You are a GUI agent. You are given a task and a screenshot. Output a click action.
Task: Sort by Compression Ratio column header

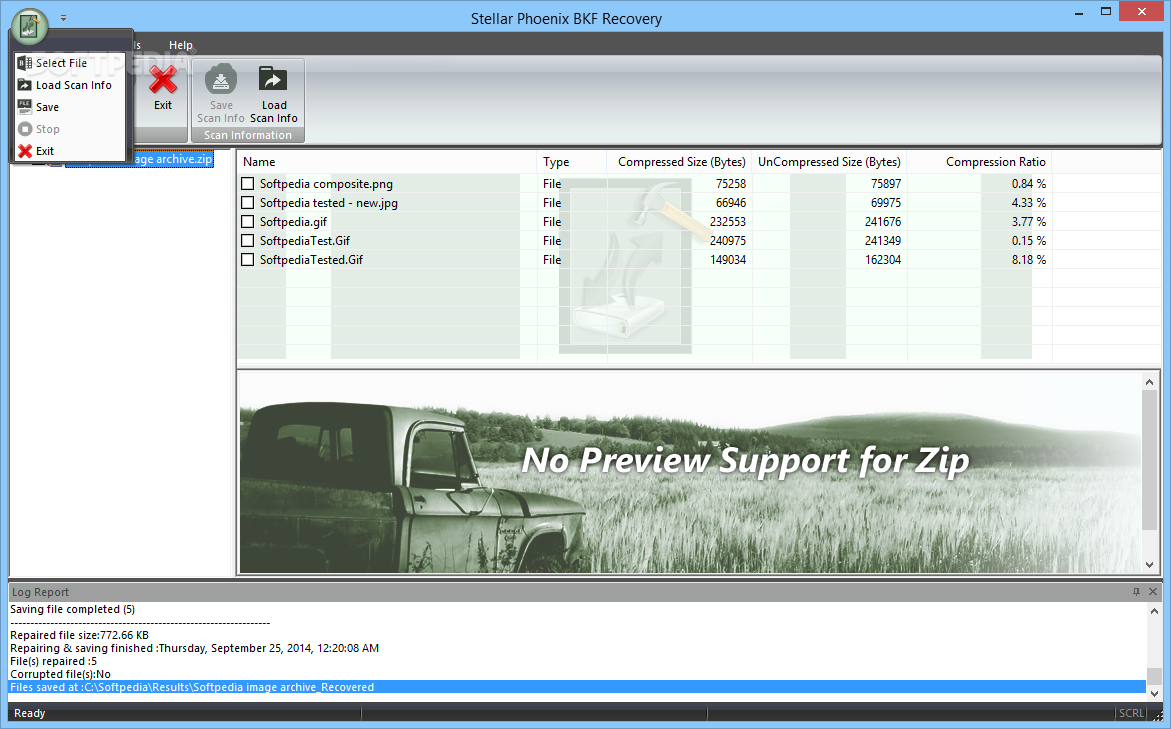[x=979, y=162]
